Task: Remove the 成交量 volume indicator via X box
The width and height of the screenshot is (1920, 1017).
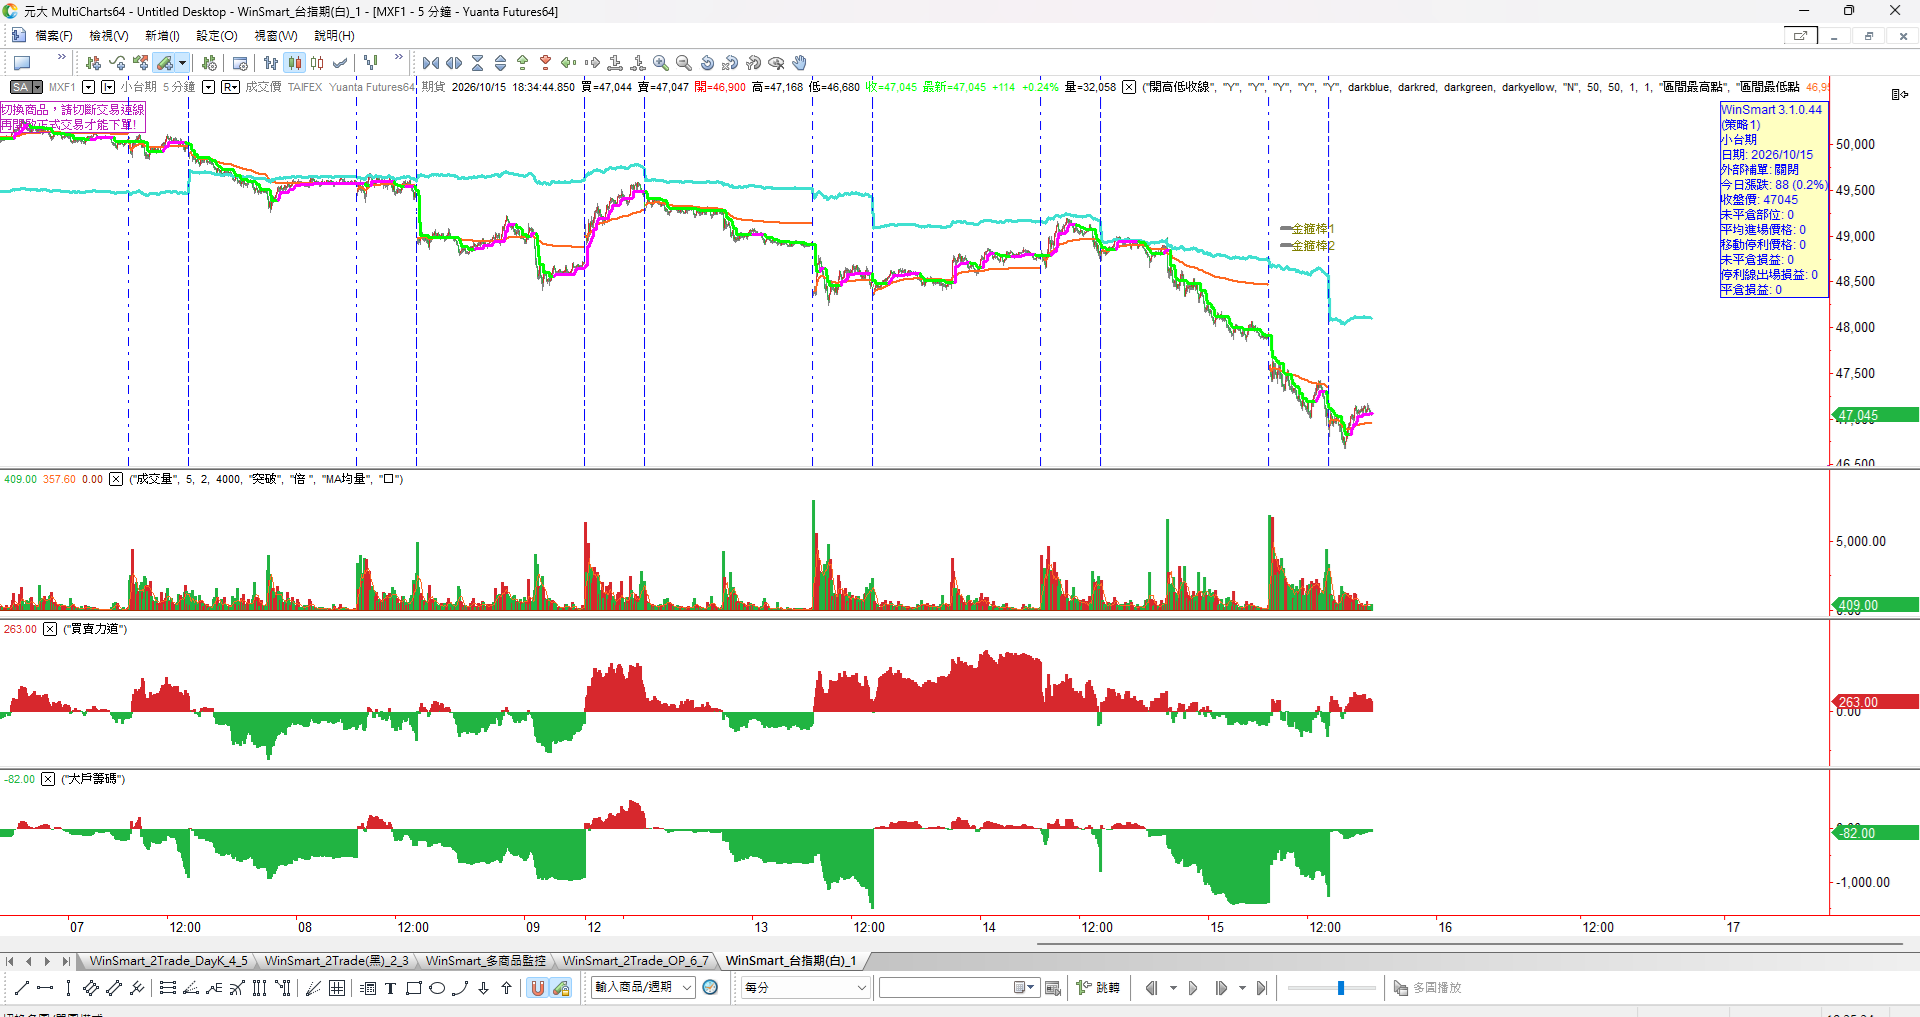Action: click(116, 479)
